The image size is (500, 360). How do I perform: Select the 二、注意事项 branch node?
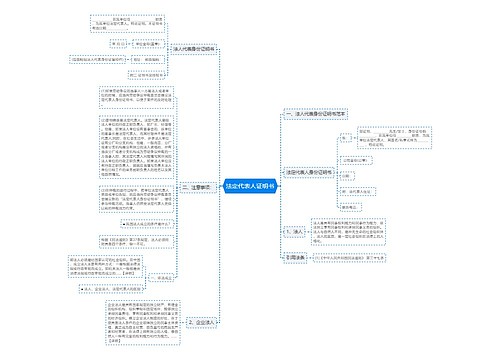pyautogui.click(x=198, y=188)
